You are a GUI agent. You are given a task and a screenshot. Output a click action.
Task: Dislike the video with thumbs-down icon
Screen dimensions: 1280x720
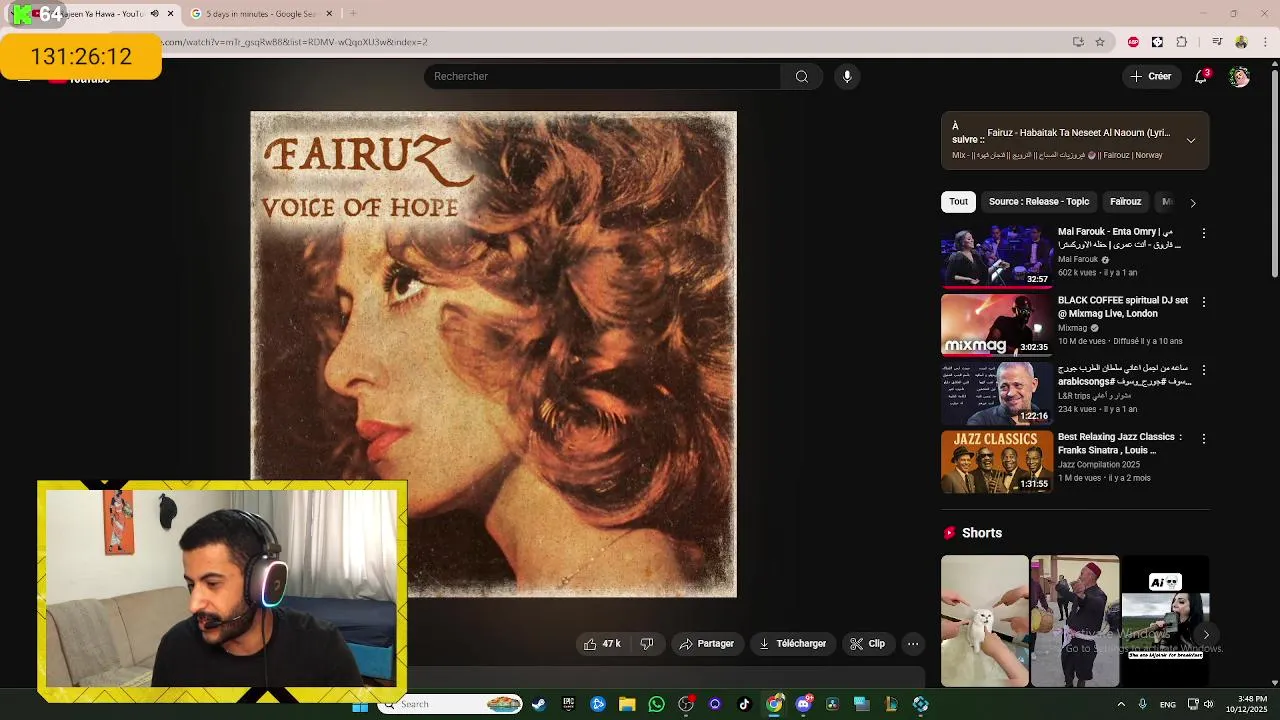click(647, 644)
